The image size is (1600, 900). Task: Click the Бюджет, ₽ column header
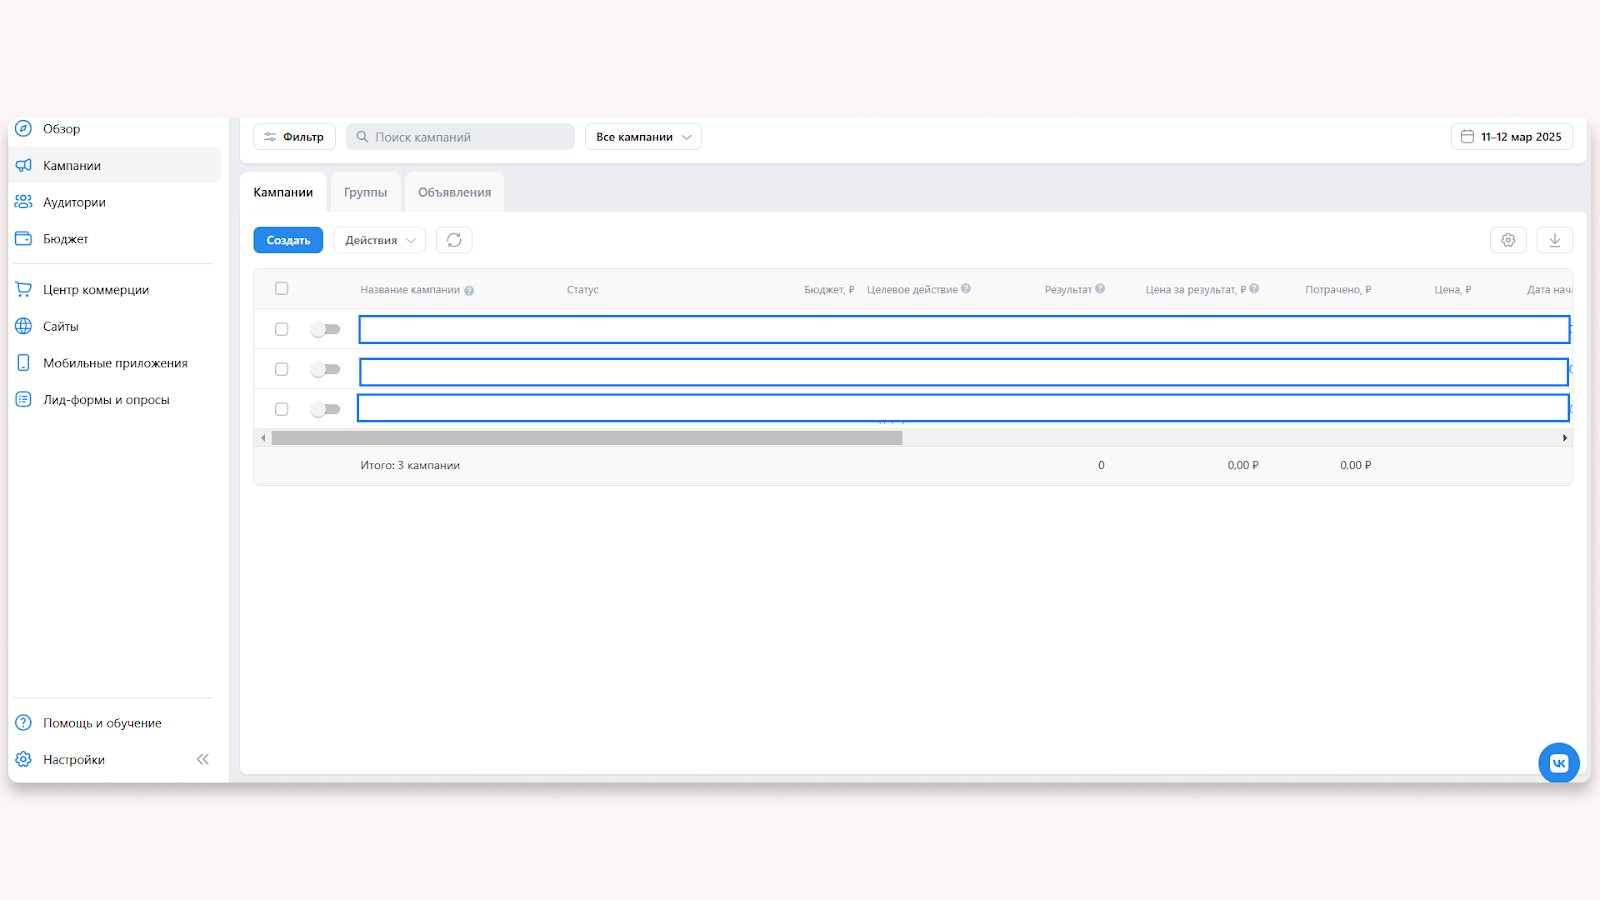pos(829,290)
